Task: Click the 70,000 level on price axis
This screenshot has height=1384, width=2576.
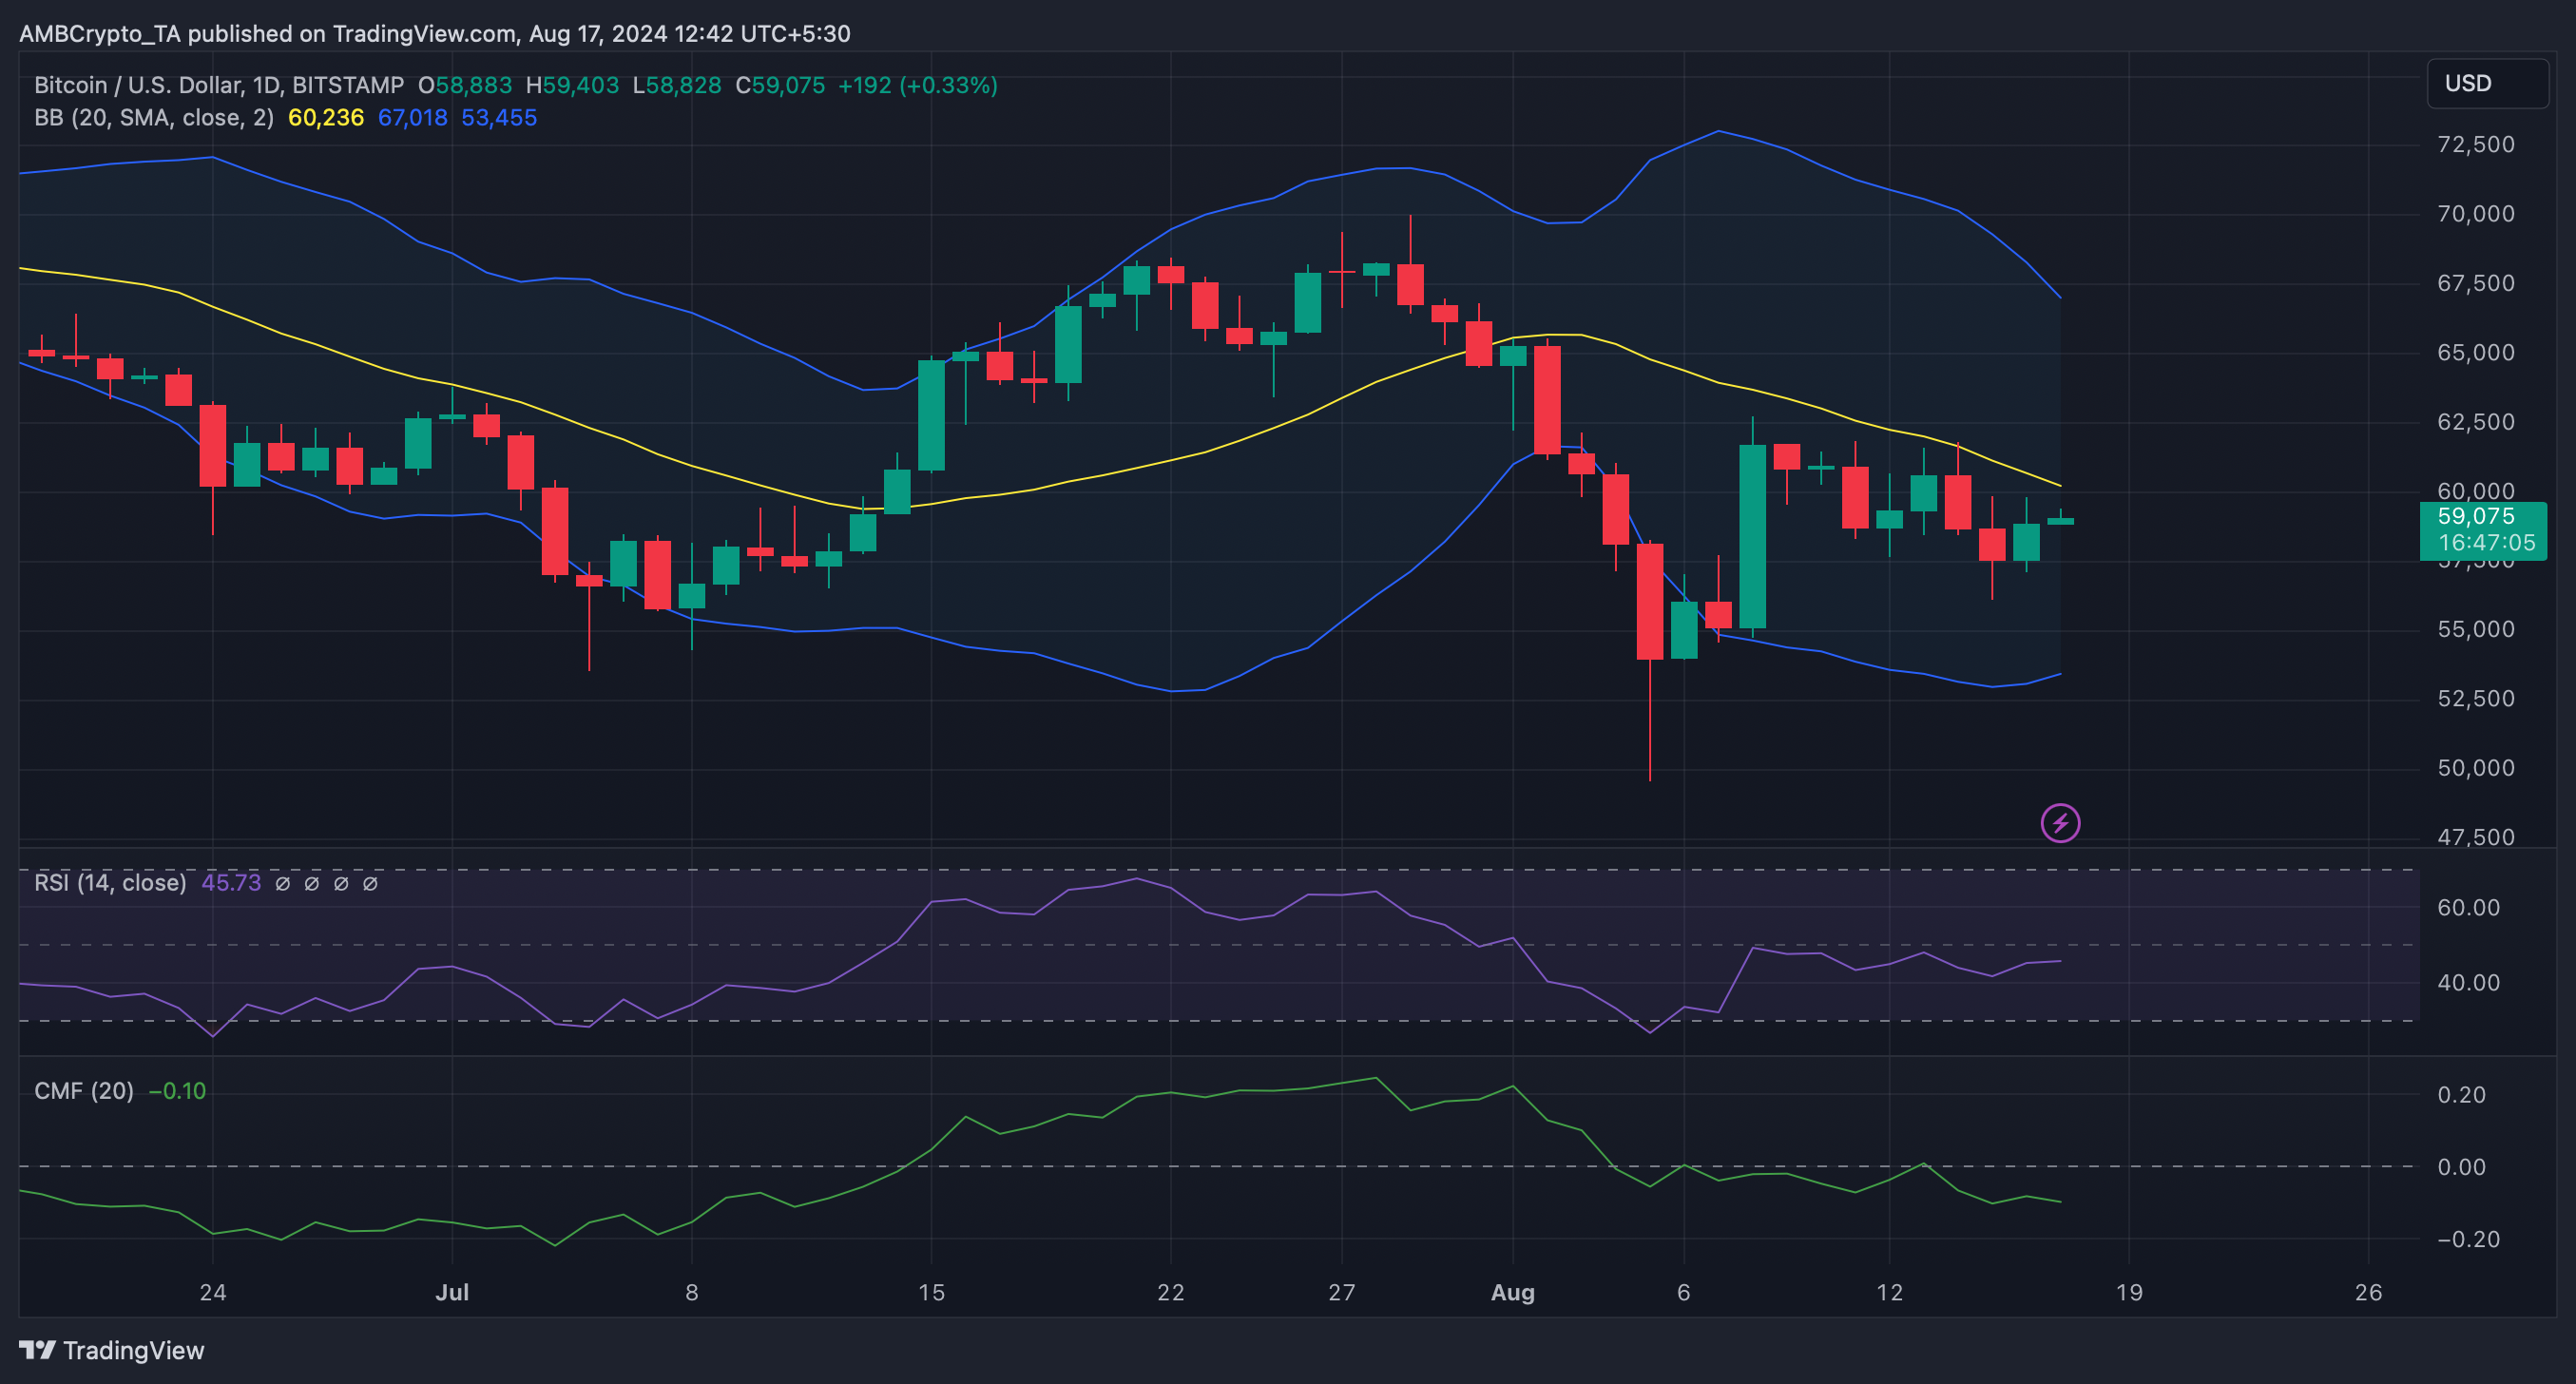Action: (2475, 214)
